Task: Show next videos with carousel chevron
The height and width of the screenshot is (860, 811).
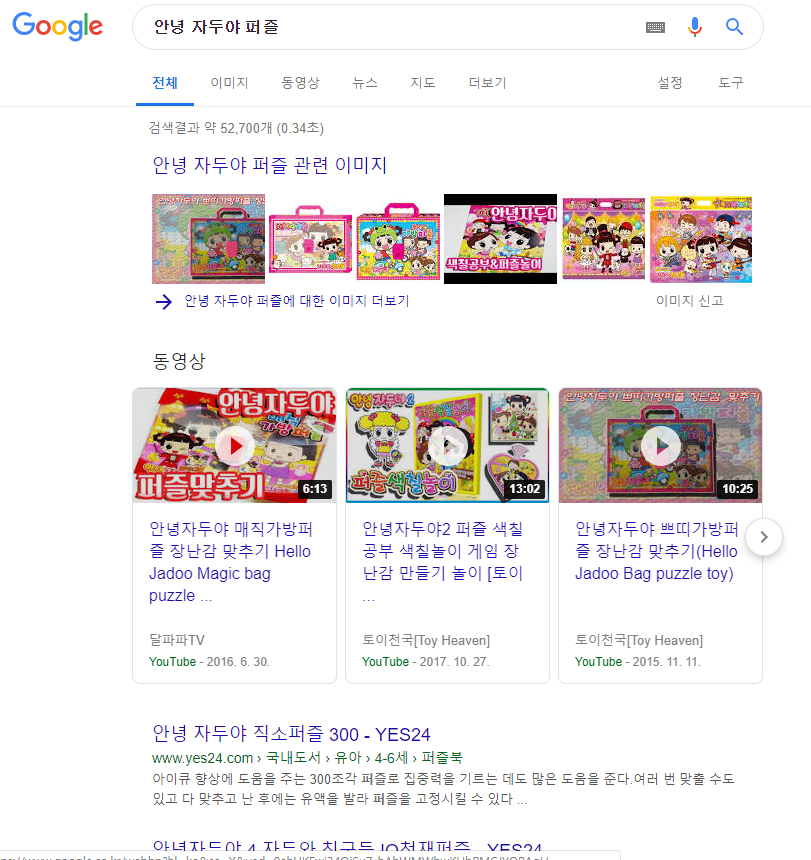Action: [764, 537]
